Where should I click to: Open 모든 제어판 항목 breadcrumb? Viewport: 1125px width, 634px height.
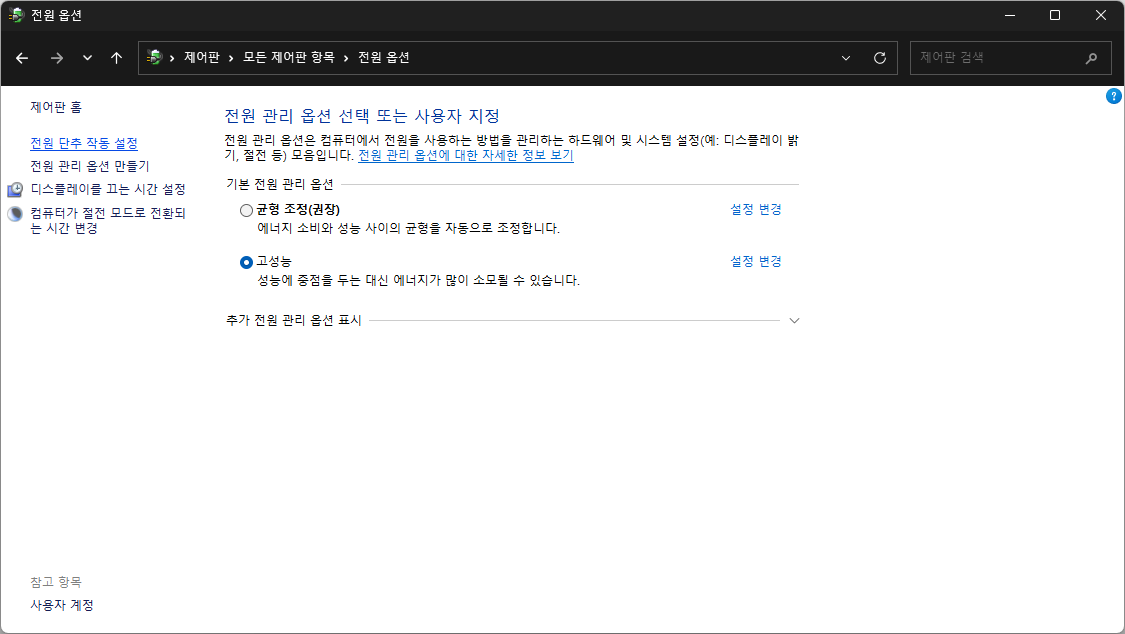pos(288,57)
